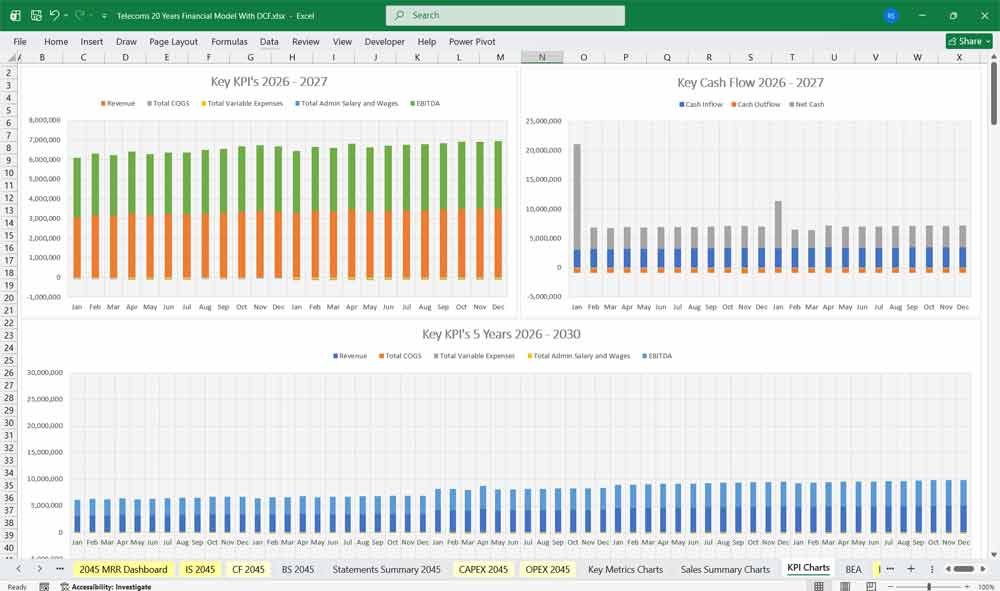Select the IS 2045 sheet tab
Viewport: 1000px width, 591px height.
pos(200,569)
